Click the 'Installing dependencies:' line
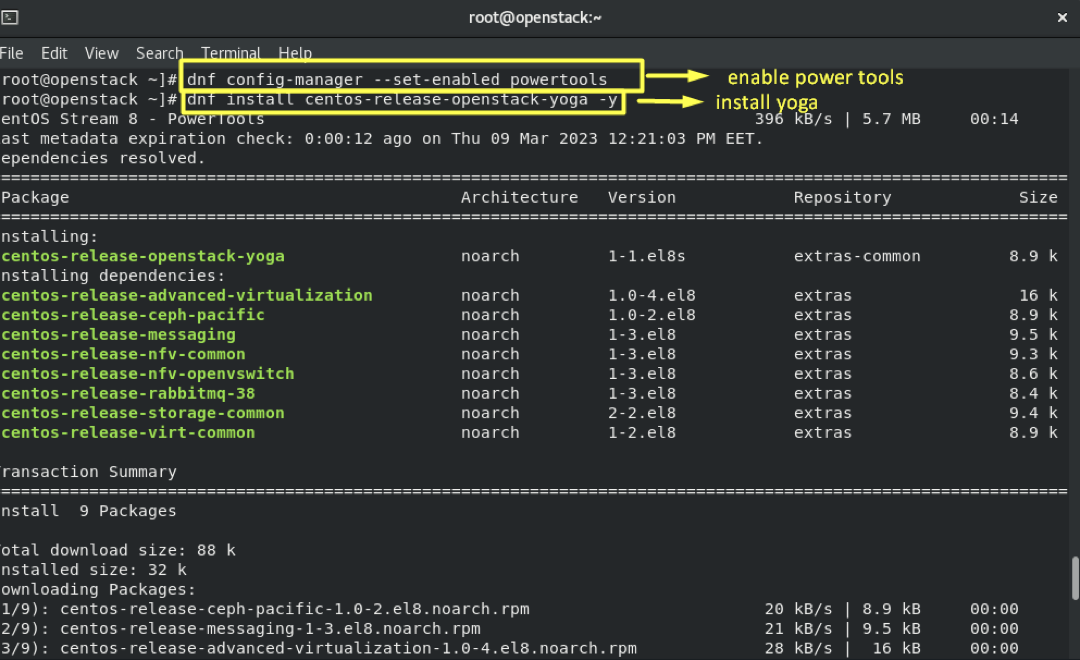Viewport: 1080px width, 660px height. (x=113, y=276)
